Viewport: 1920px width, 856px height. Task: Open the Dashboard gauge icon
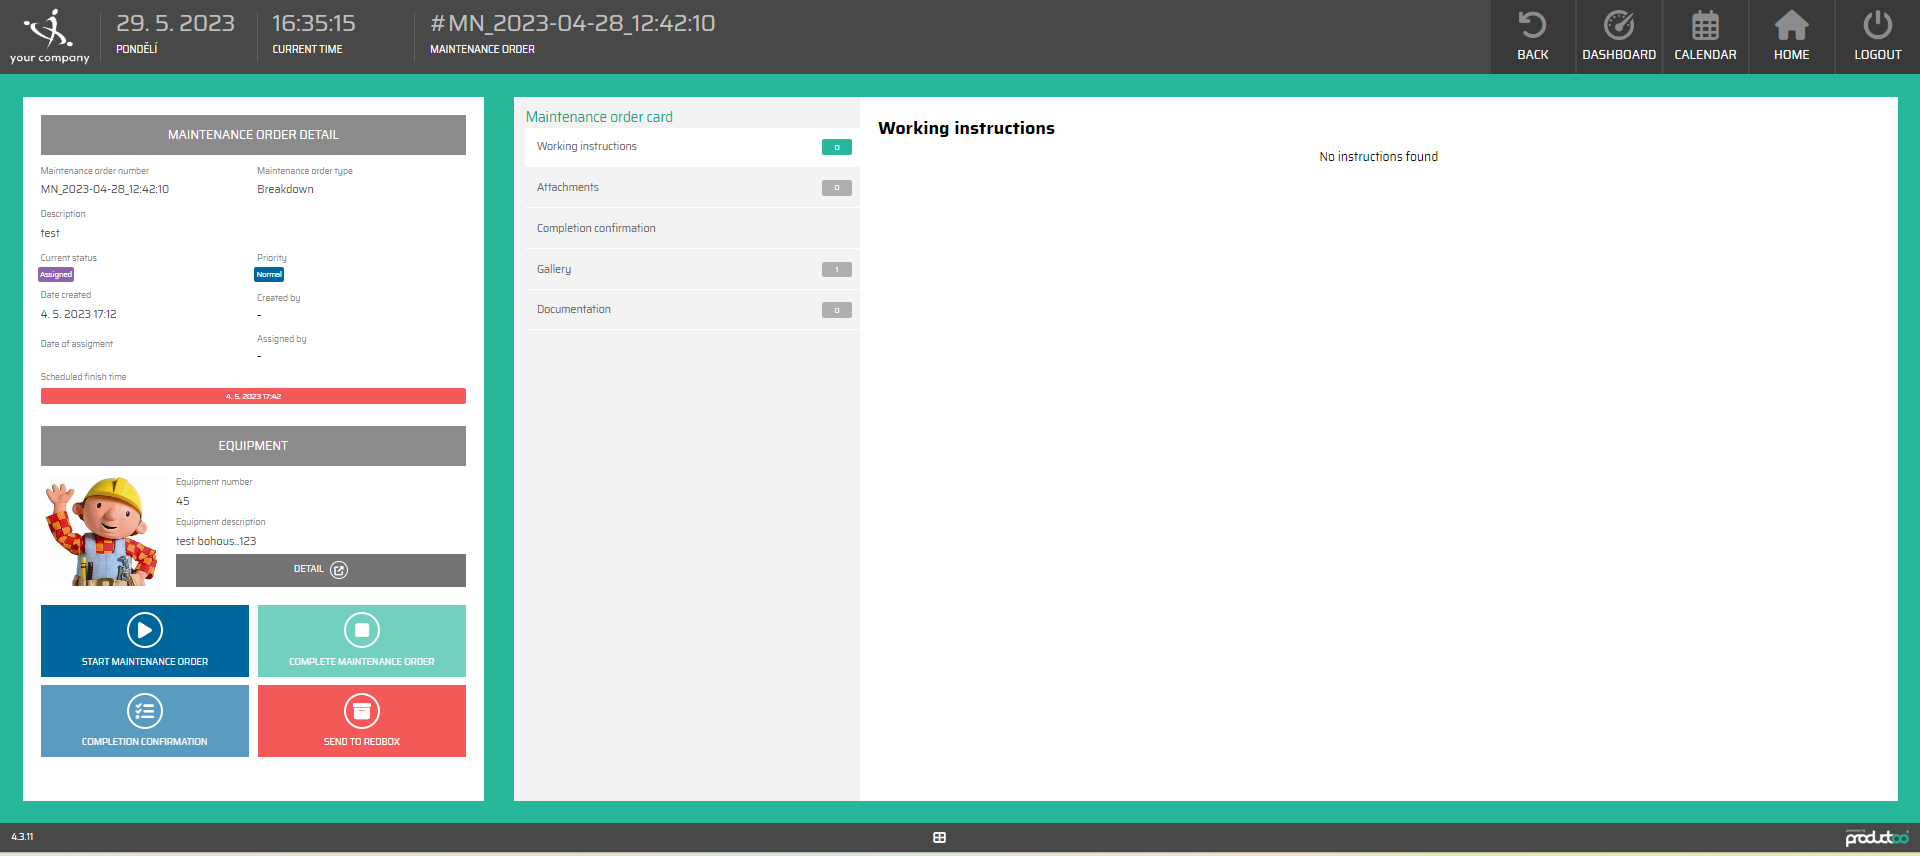tap(1618, 26)
